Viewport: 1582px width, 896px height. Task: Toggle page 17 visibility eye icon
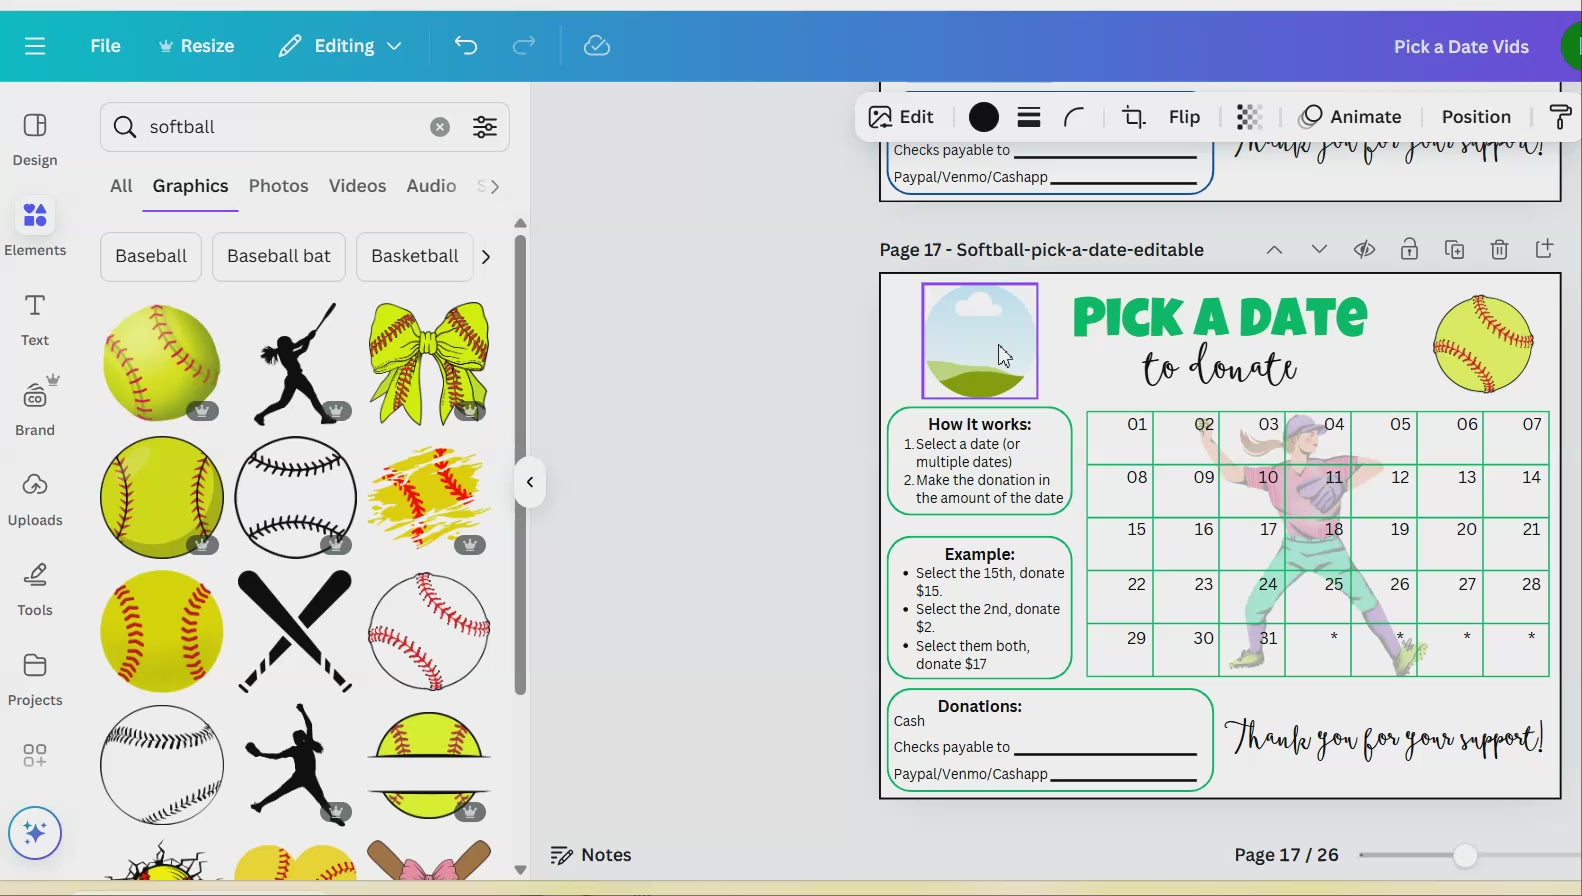point(1364,250)
